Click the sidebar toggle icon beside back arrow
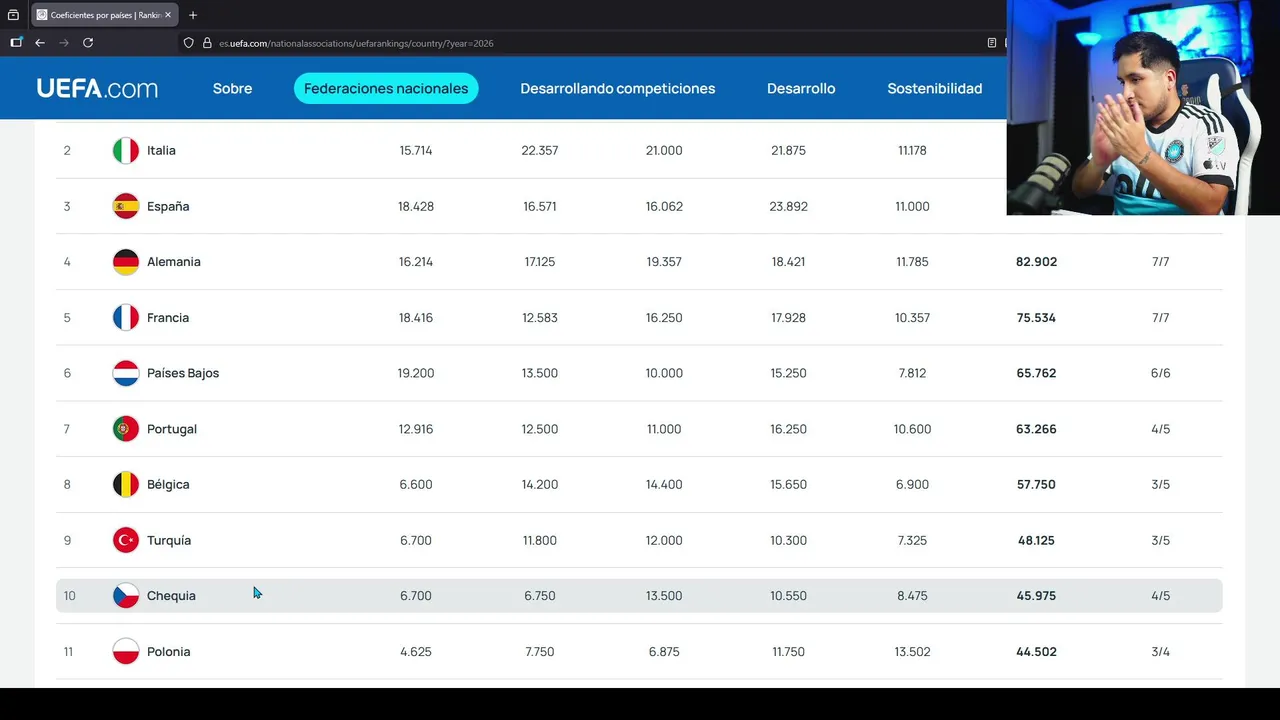The width and height of the screenshot is (1280, 720). (x=16, y=43)
